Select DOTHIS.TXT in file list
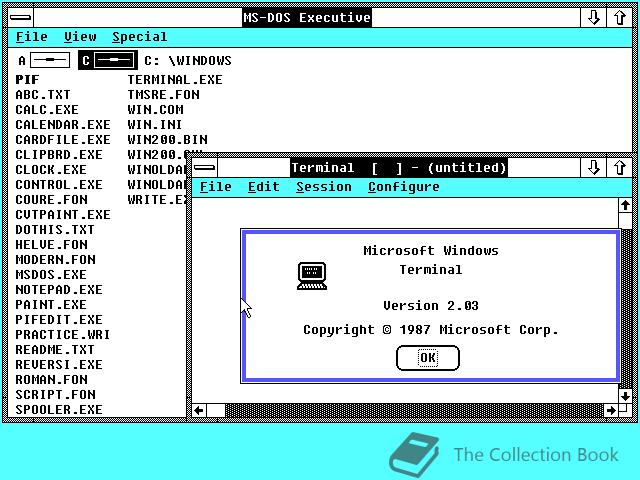Image resolution: width=640 pixels, height=480 pixels. click(x=55, y=230)
